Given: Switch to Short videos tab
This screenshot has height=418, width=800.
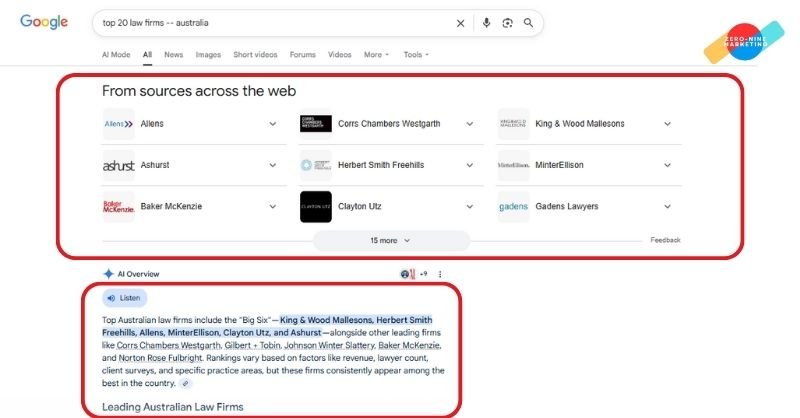Looking at the screenshot, I should (255, 55).
